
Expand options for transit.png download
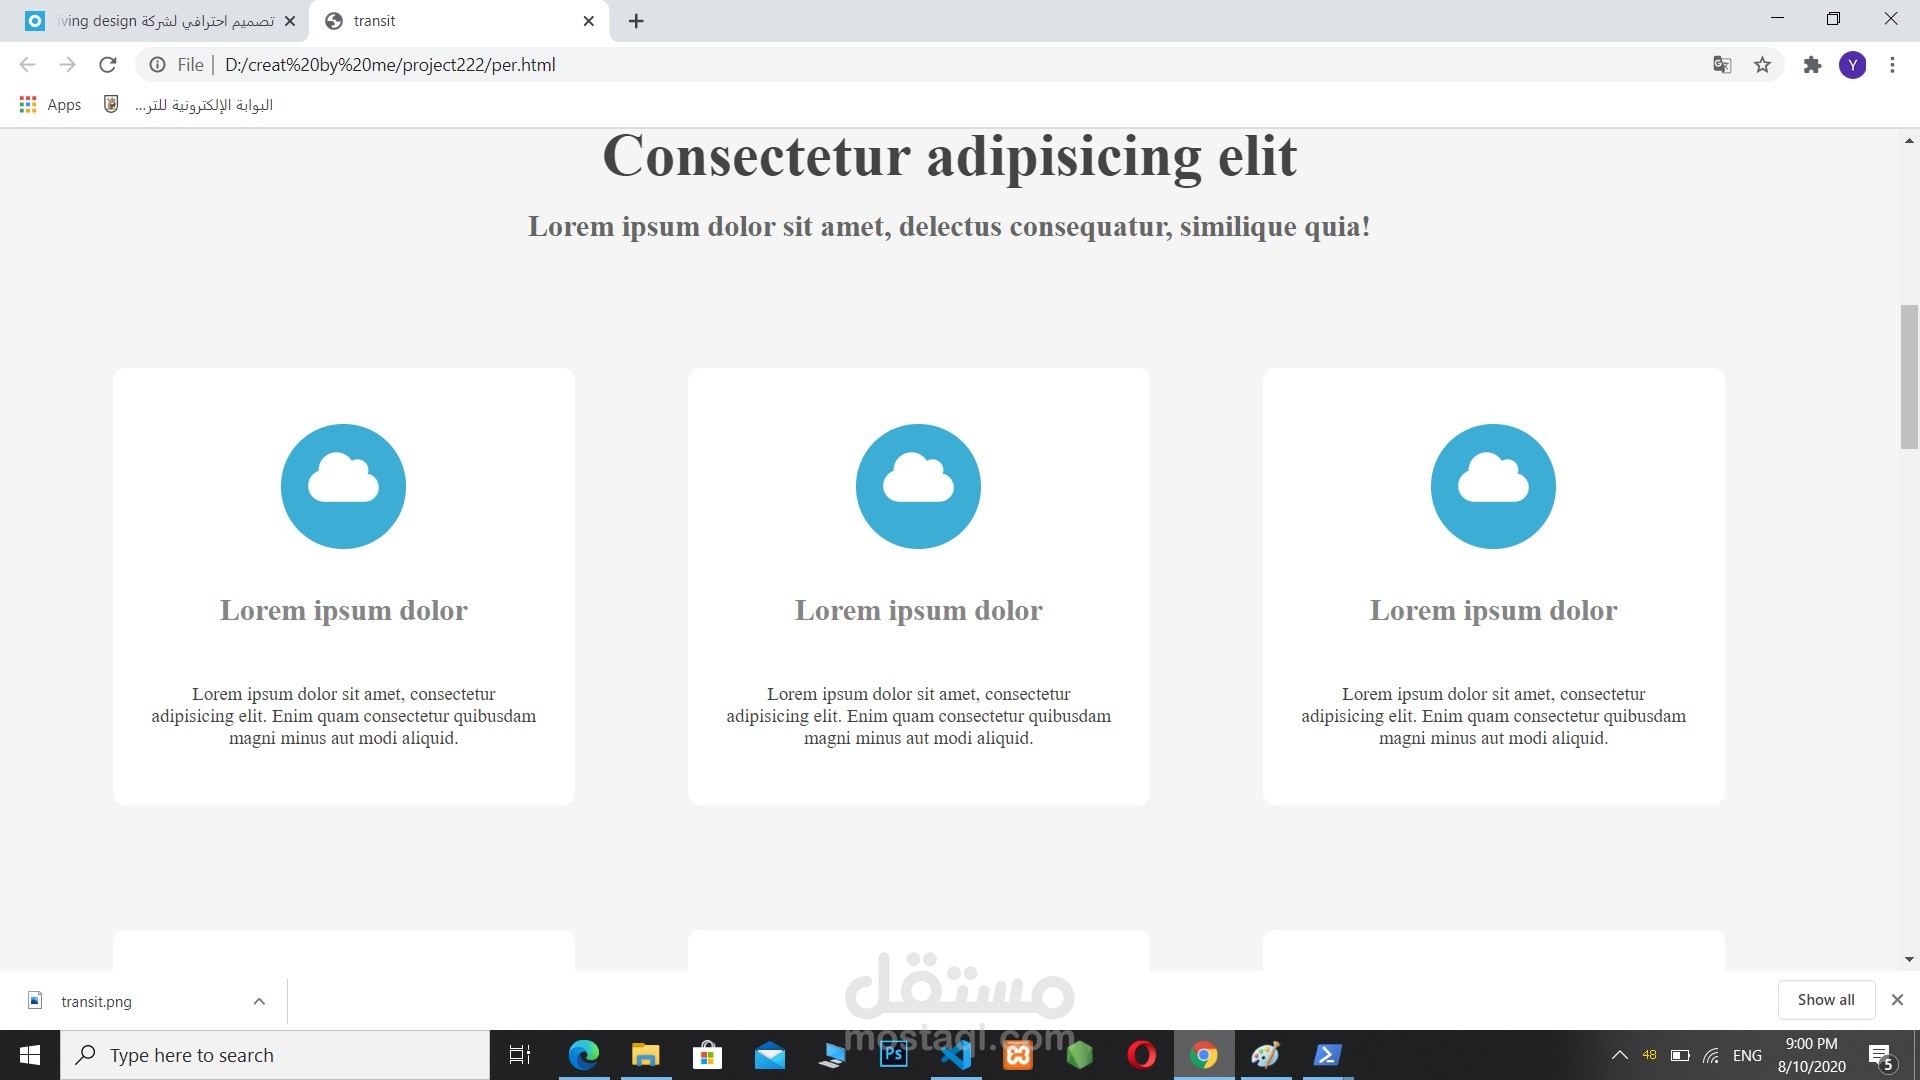259,1001
